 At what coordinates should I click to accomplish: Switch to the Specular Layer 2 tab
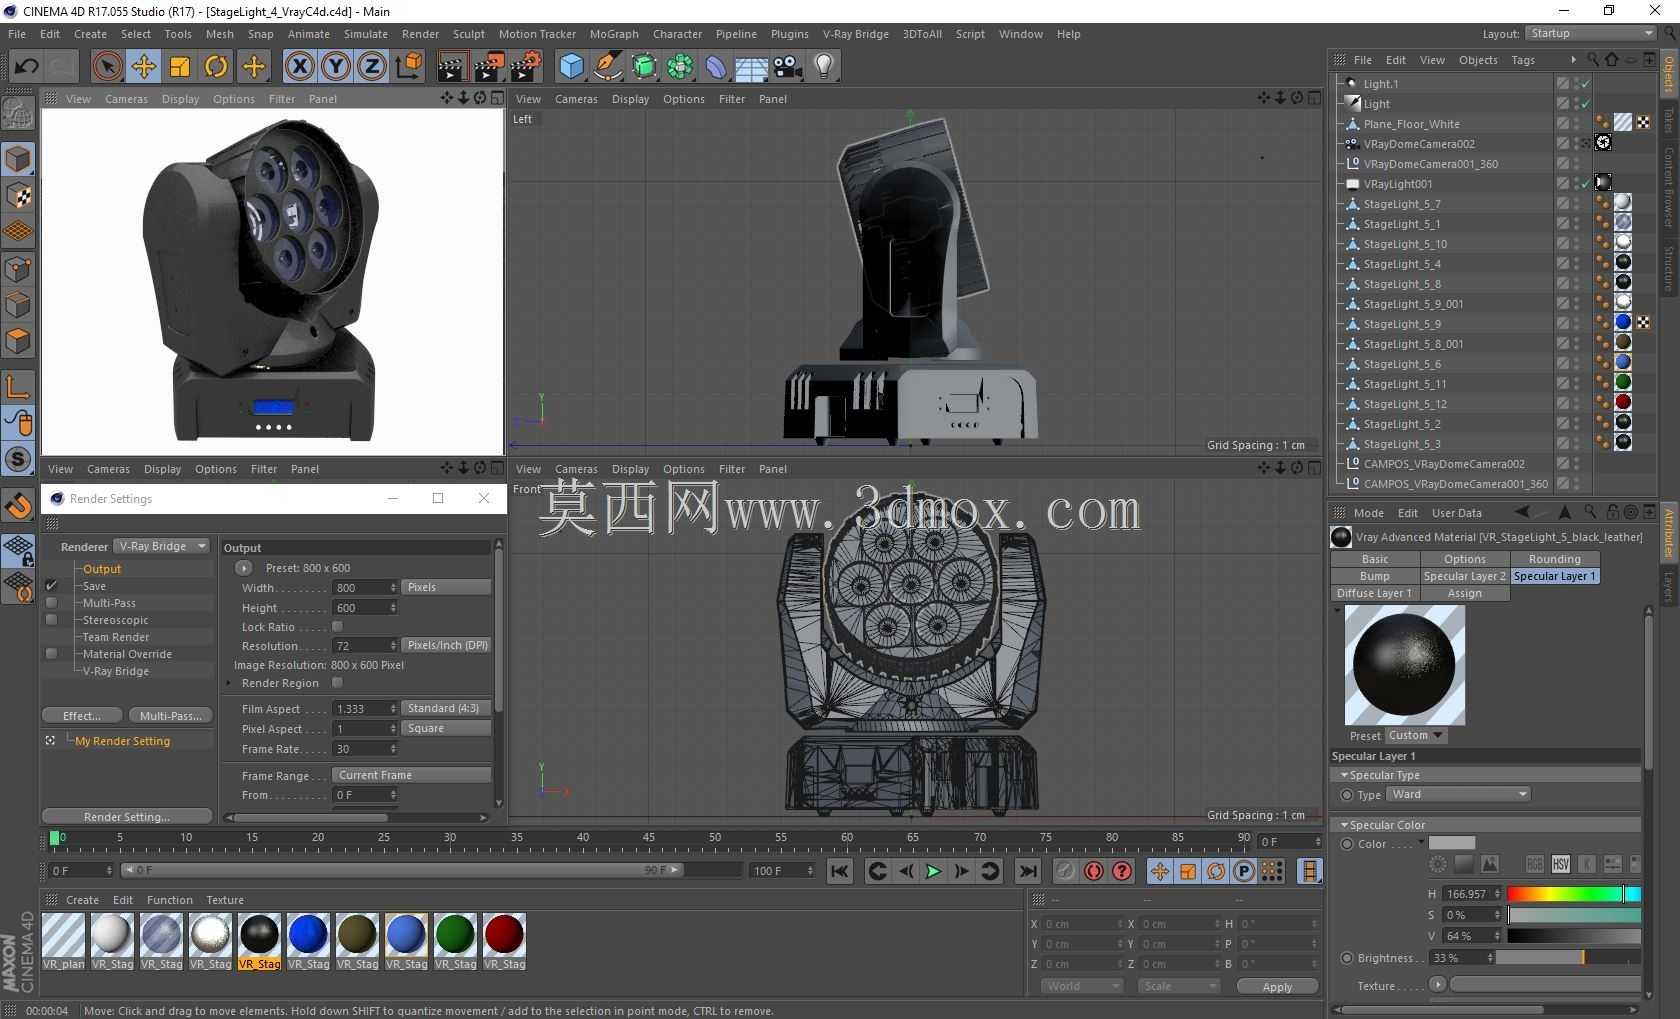[1464, 577]
